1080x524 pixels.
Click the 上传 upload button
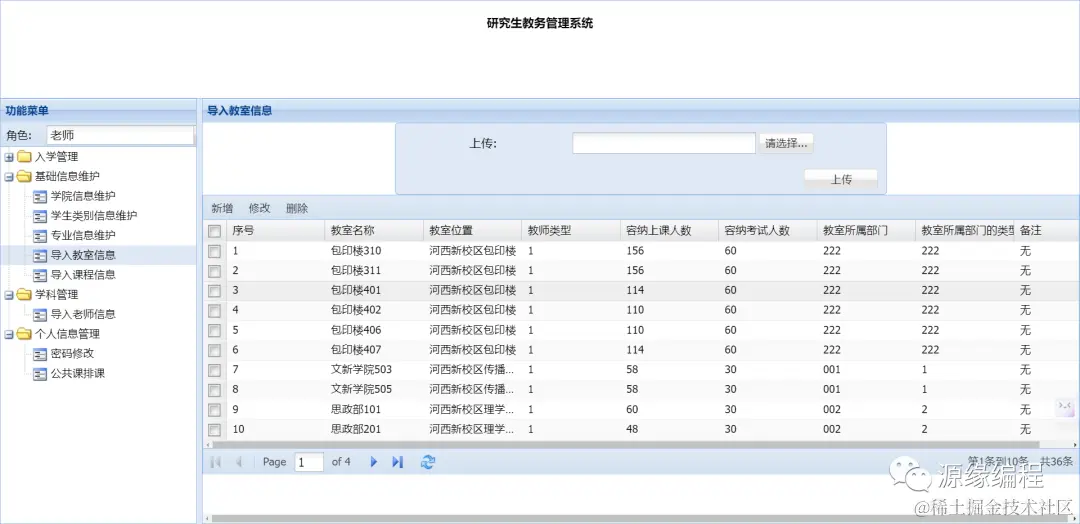tap(841, 180)
